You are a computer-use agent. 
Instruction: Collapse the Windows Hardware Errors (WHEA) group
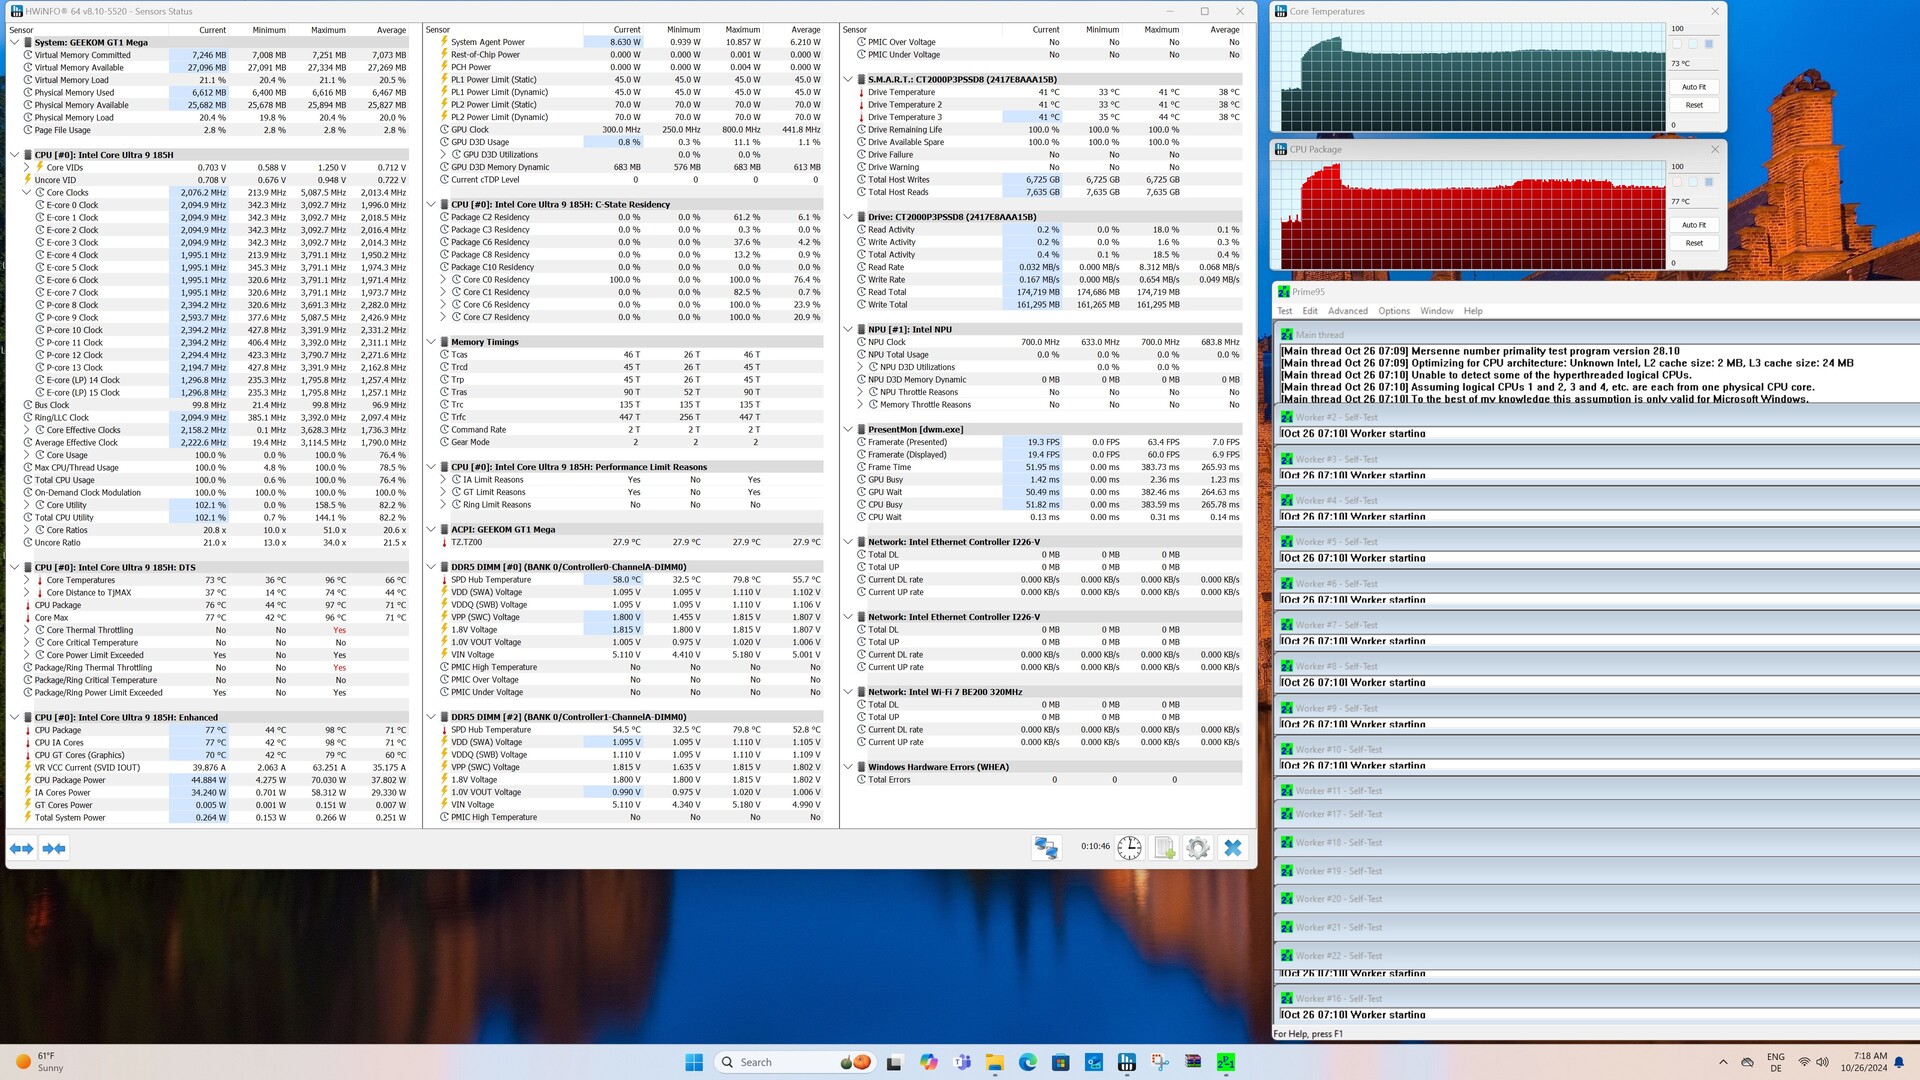(x=848, y=767)
